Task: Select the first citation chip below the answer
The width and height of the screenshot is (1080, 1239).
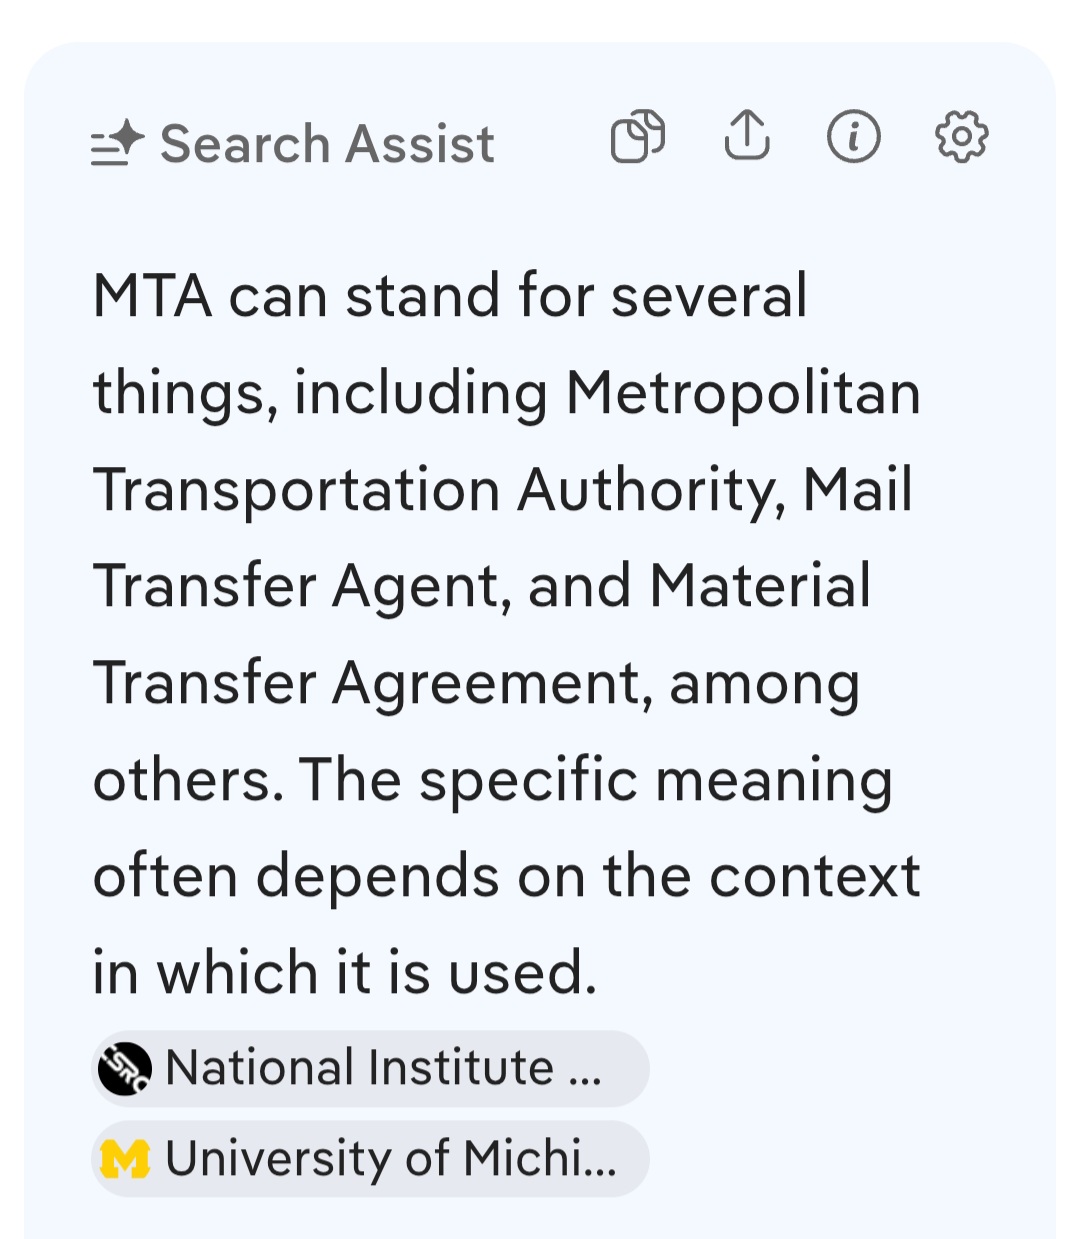Action: click(370, 1067)
